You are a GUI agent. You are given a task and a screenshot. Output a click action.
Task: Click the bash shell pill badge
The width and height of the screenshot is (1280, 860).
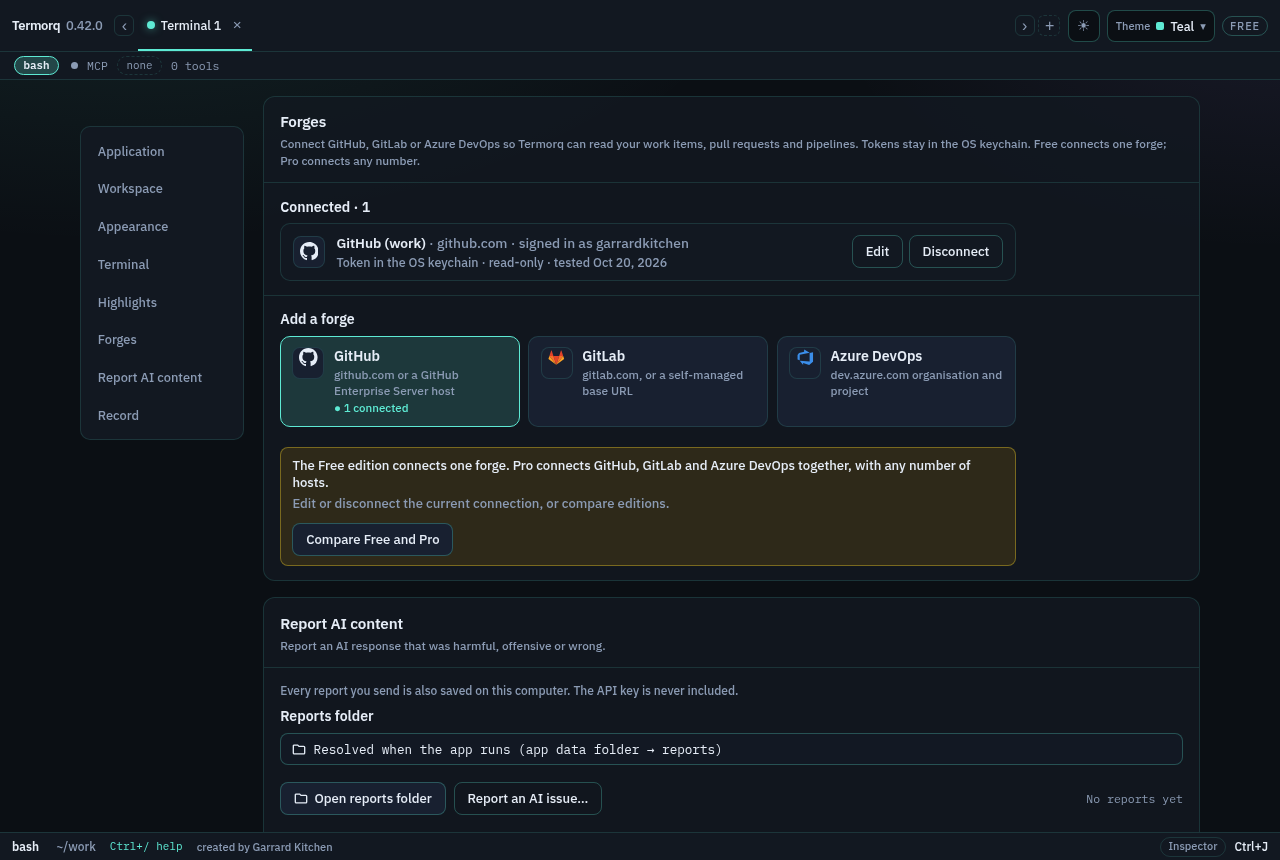(x=36, y=66)
